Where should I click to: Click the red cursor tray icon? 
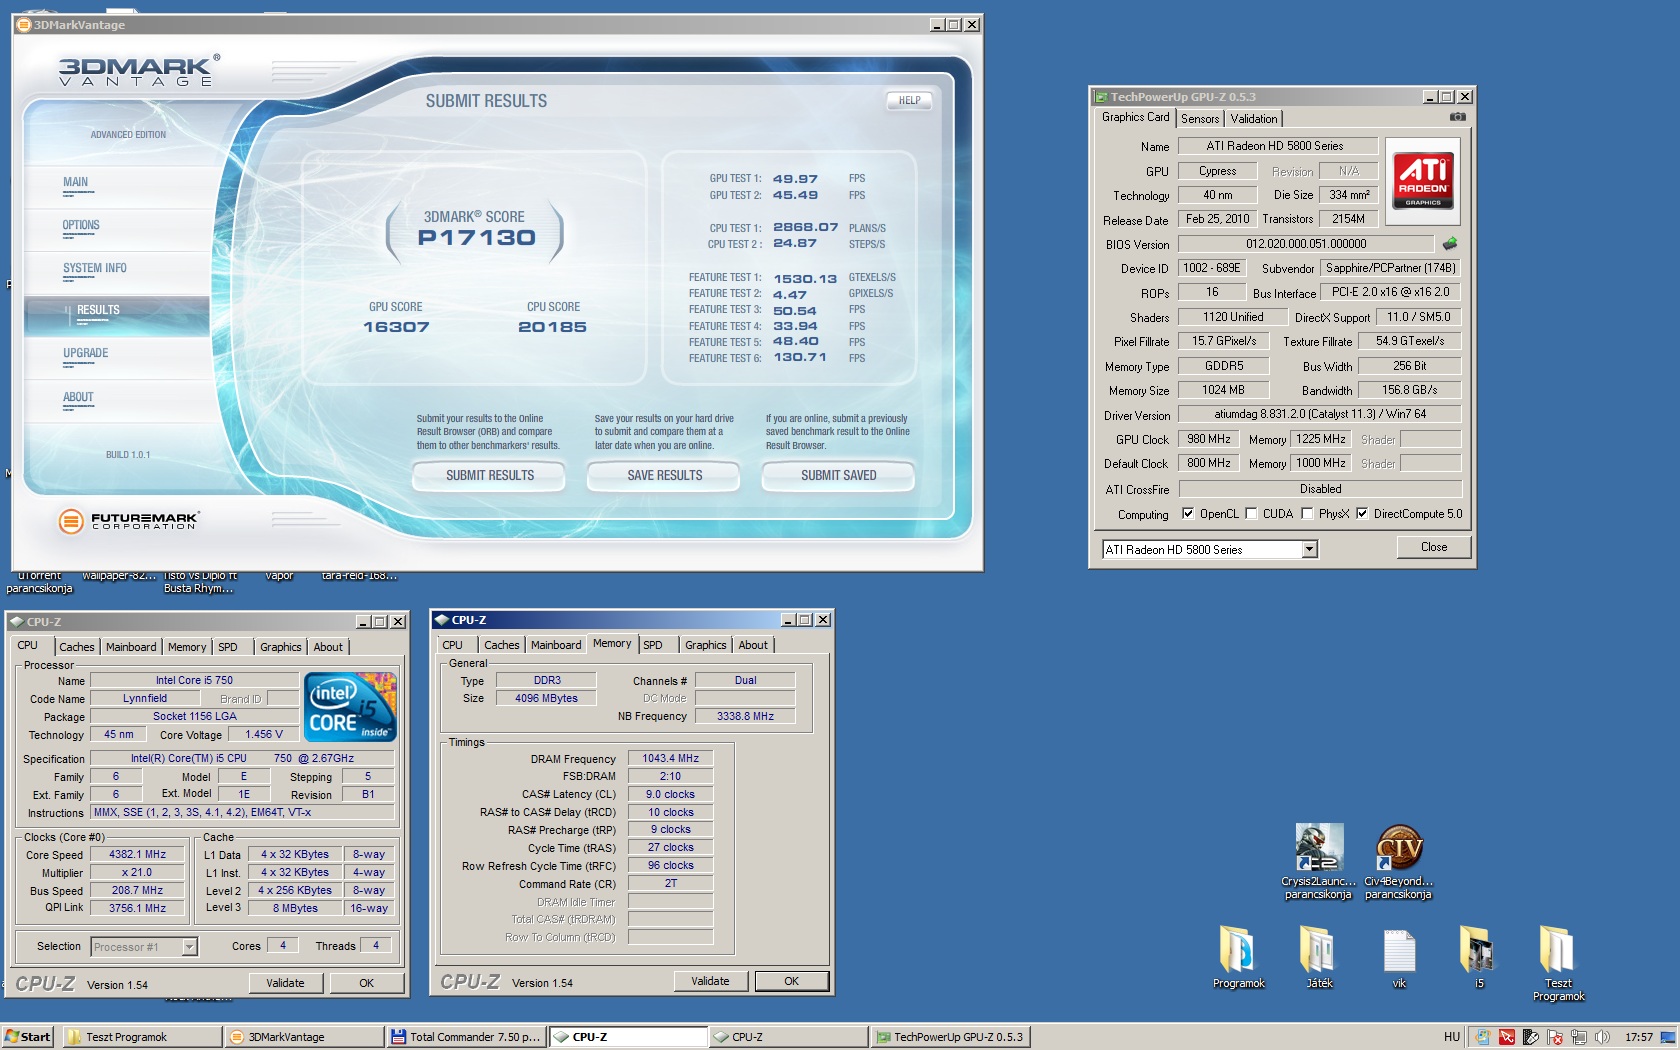[1506, 1037]
